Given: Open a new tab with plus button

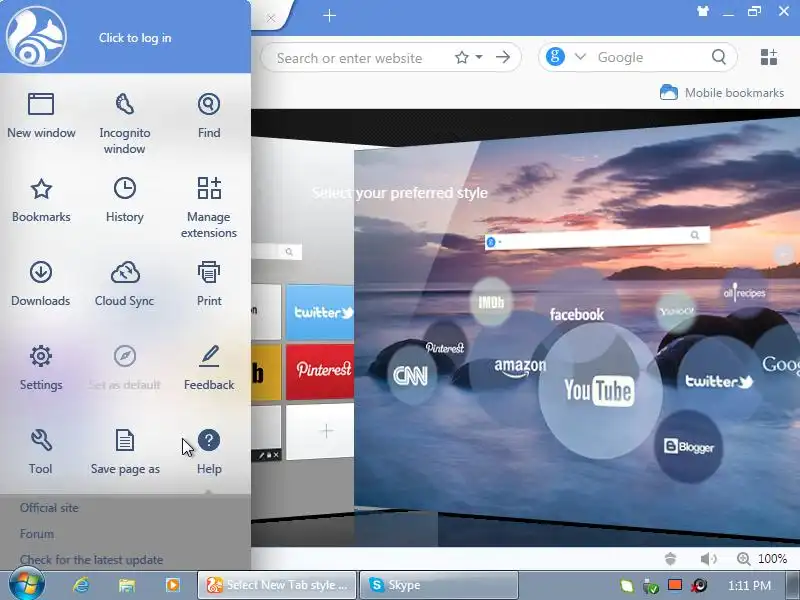Looking at the screenshot, I should 330,16.
